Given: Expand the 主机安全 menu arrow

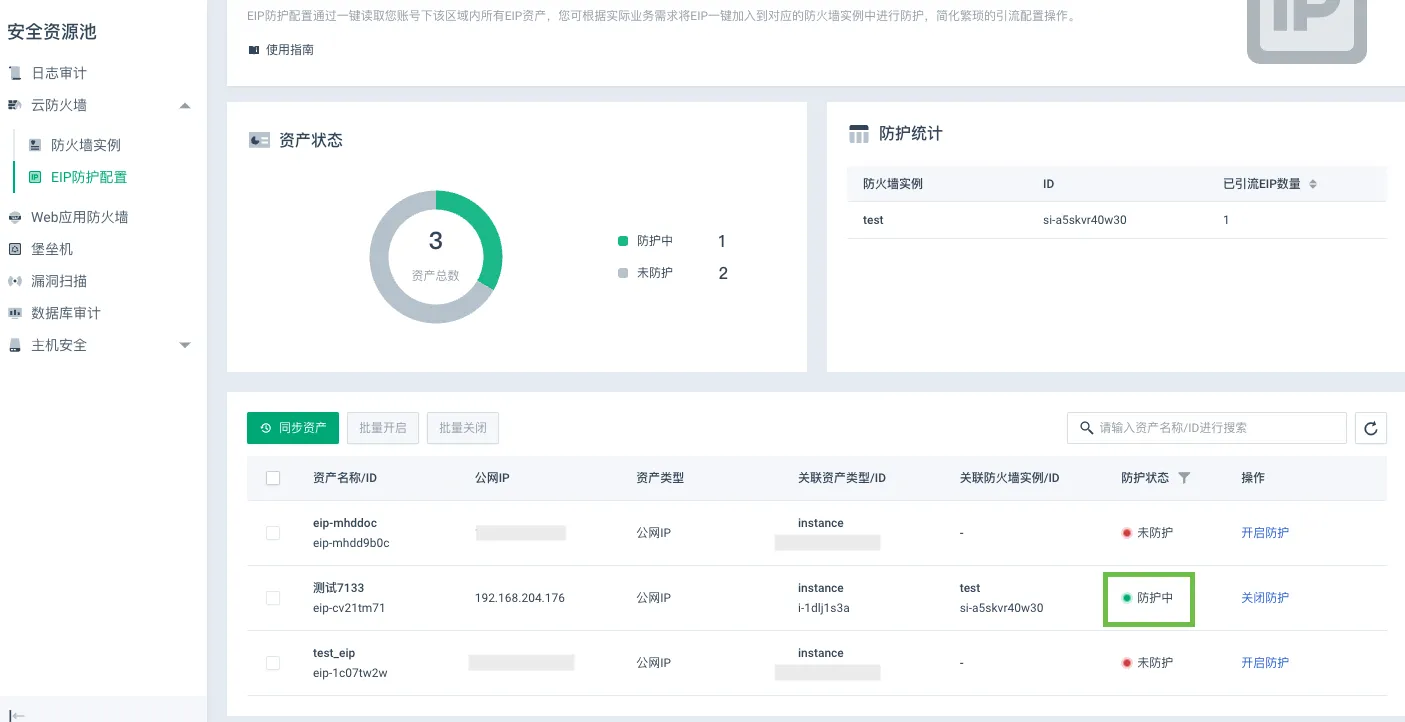Looking at the screenshot, I should point(185,345).
